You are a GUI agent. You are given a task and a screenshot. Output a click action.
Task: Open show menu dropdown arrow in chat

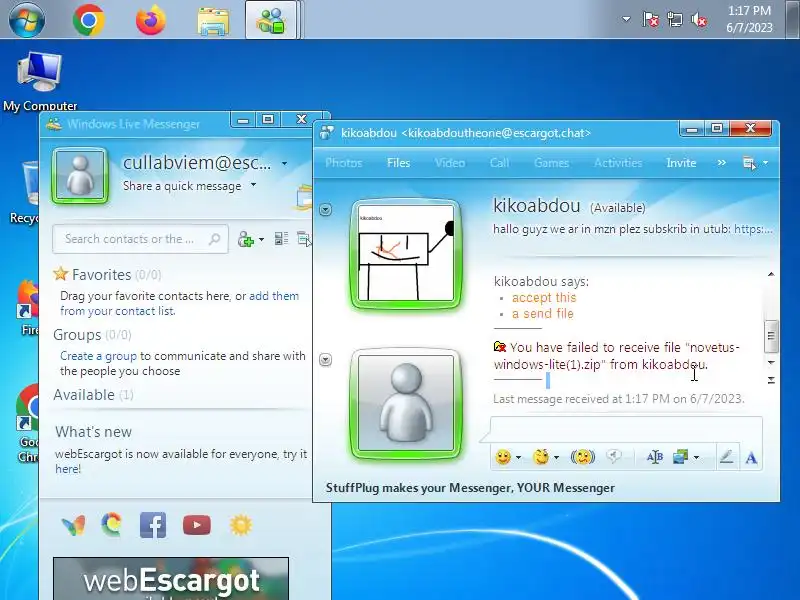click(x=765, y=163)
